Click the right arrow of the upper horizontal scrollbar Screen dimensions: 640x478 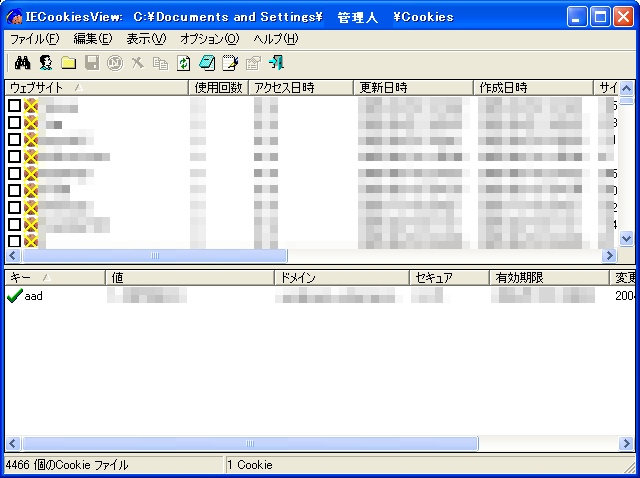click(x=610, y=256)
